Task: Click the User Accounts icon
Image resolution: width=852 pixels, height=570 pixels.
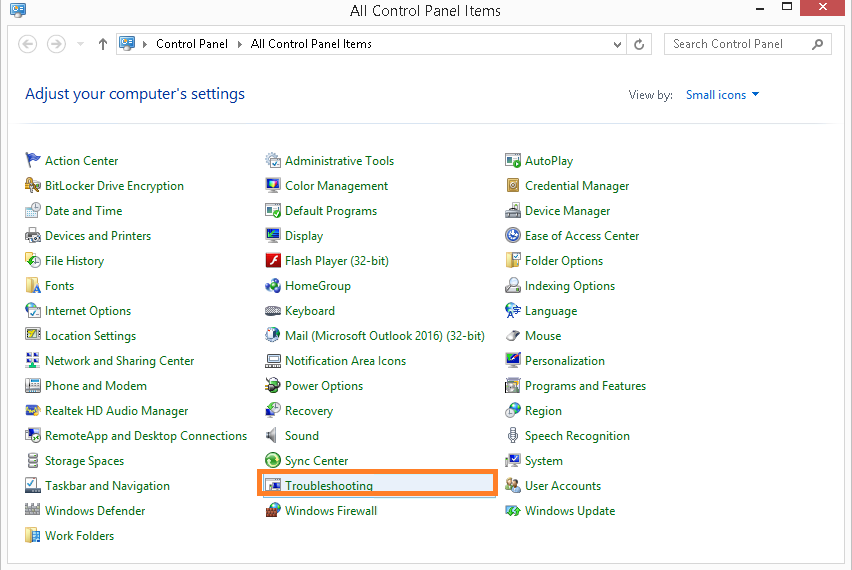Action: point(513,485)
